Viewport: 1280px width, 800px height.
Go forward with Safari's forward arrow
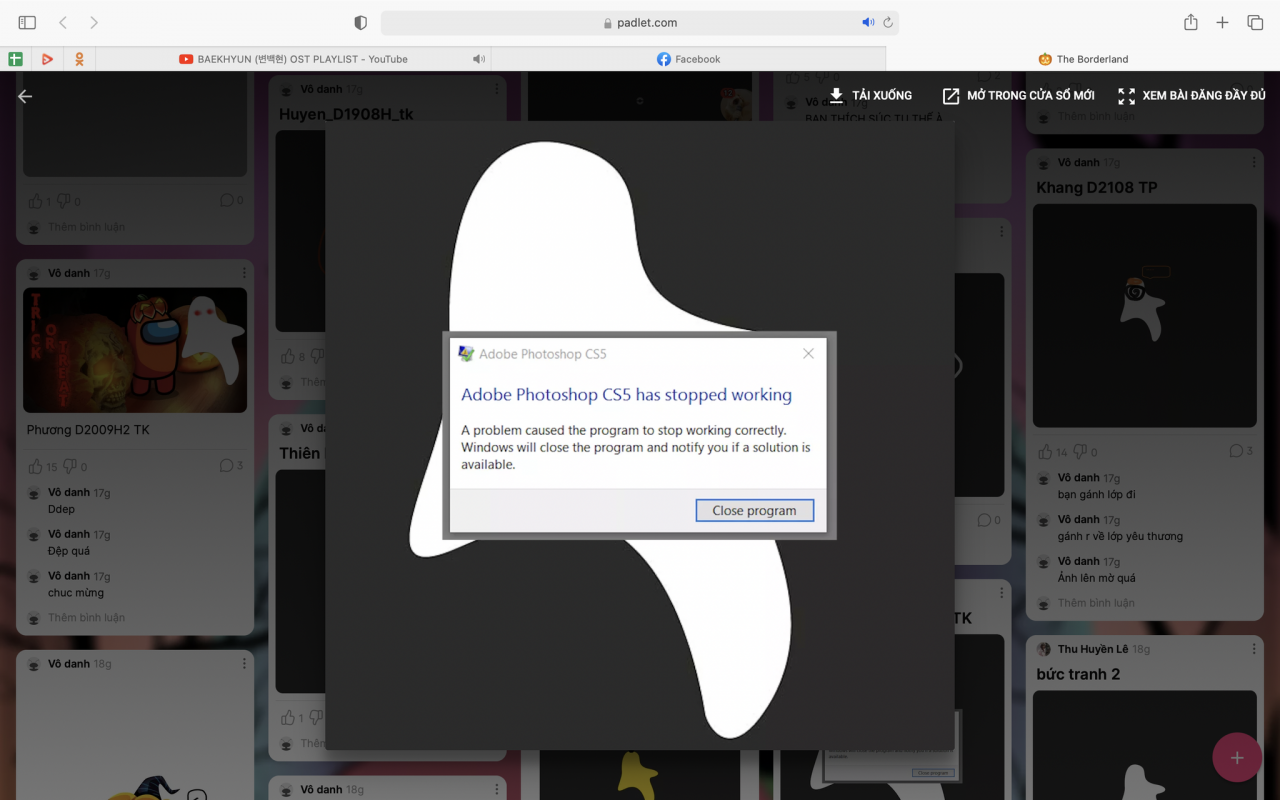tap(94, 22)
